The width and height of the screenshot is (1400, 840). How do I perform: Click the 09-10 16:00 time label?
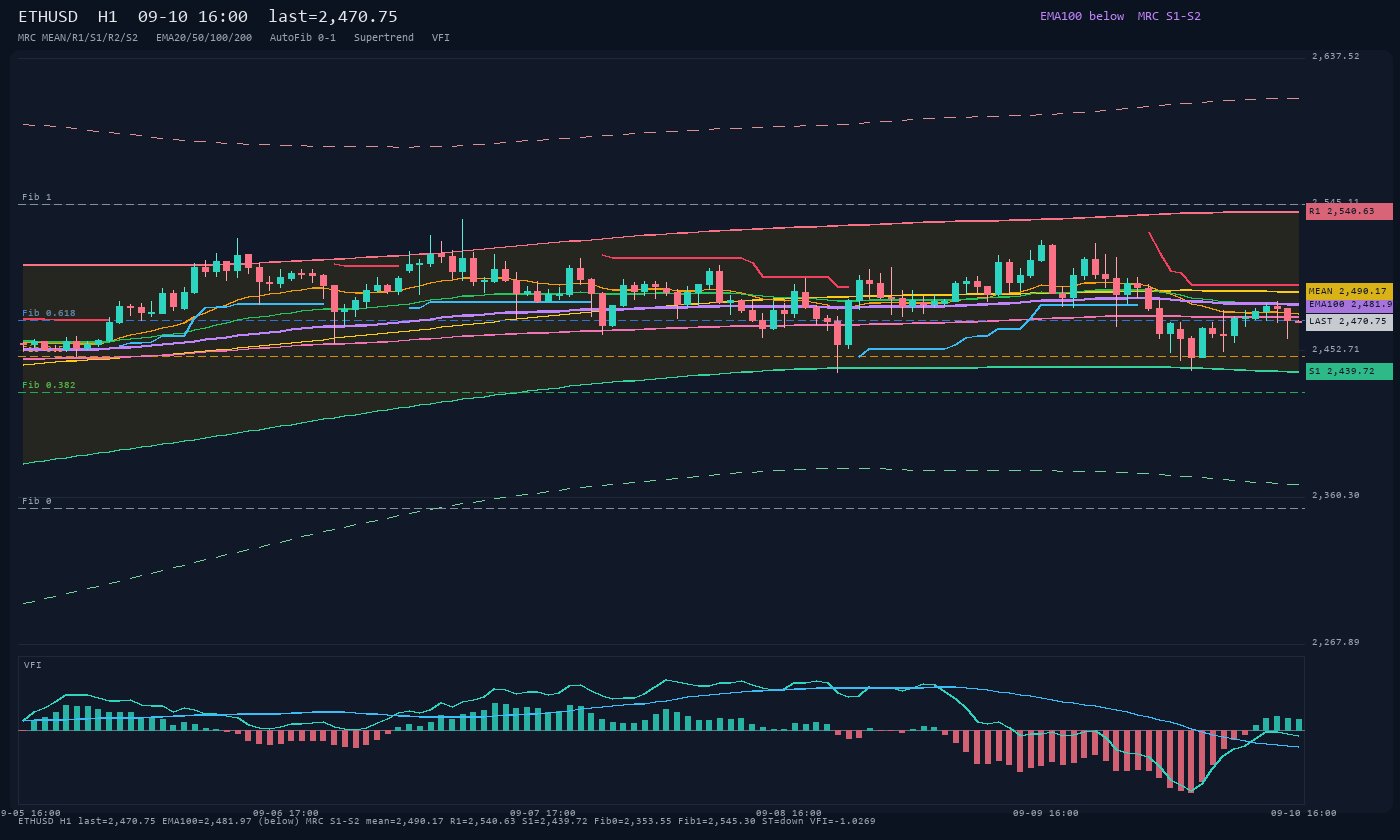pos(1304,813)
